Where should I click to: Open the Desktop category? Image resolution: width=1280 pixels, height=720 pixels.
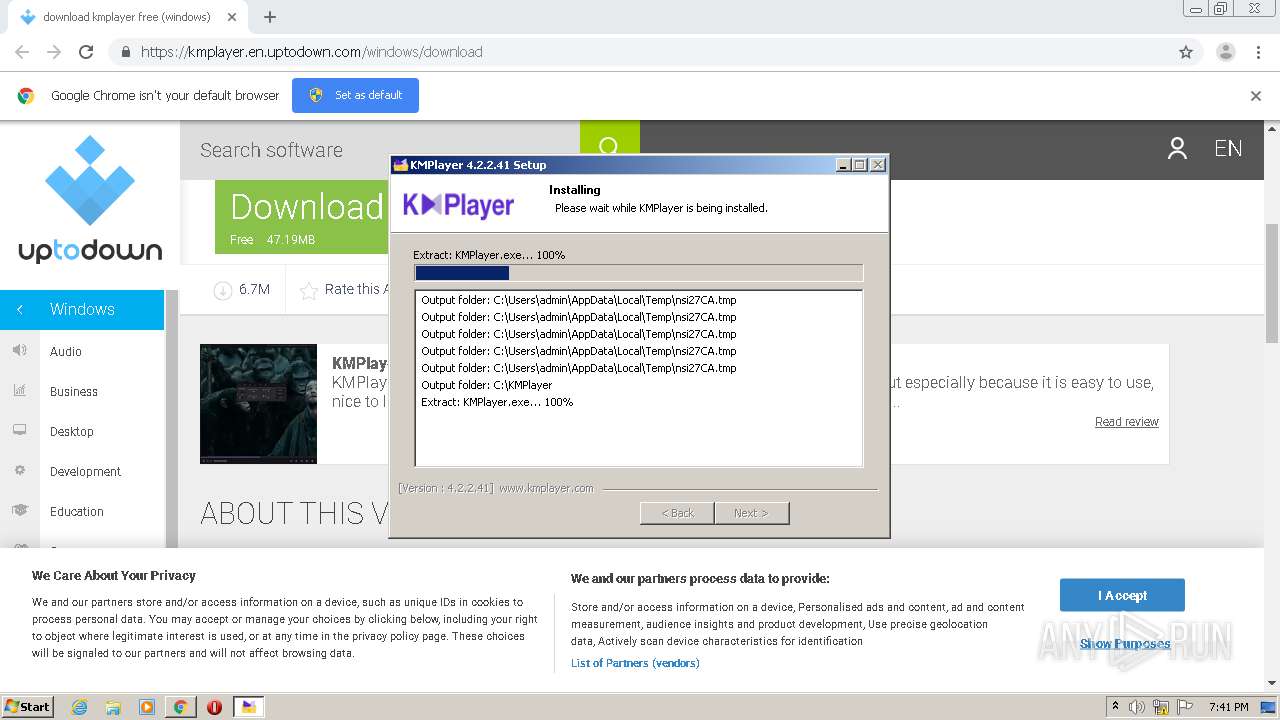(72, 431)
